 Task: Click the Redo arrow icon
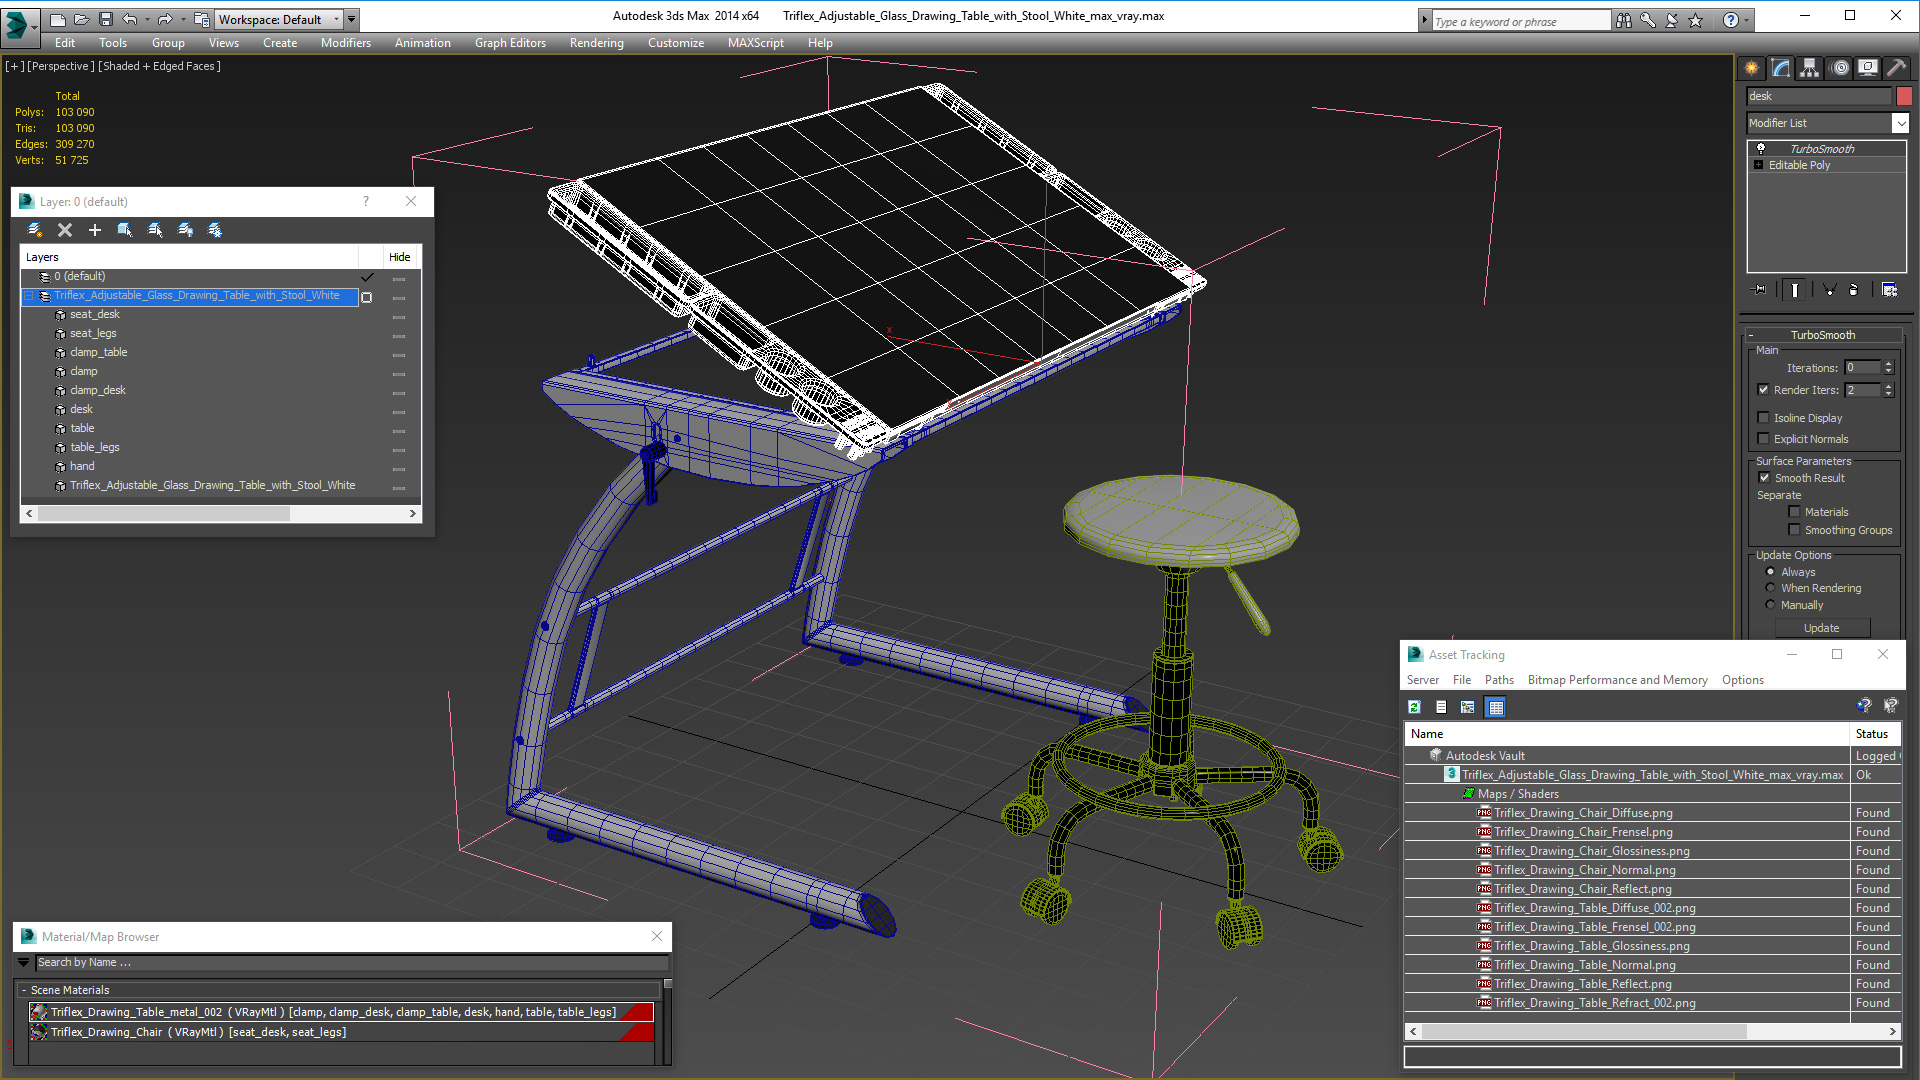[165, 19]
